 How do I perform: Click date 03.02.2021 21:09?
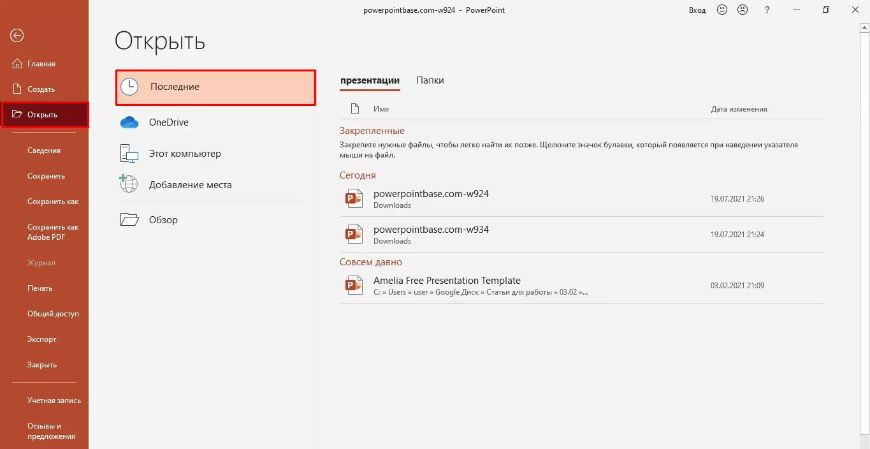tap(737, 286)
